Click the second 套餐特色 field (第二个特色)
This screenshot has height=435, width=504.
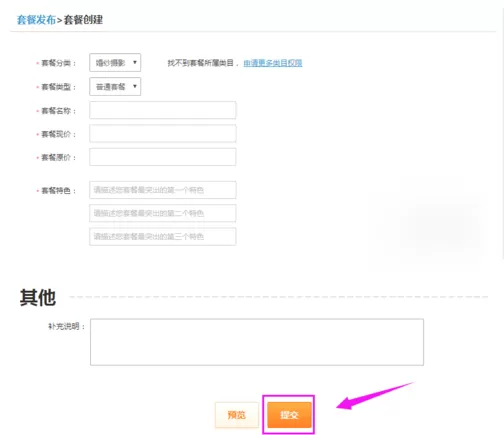point(163,213)
